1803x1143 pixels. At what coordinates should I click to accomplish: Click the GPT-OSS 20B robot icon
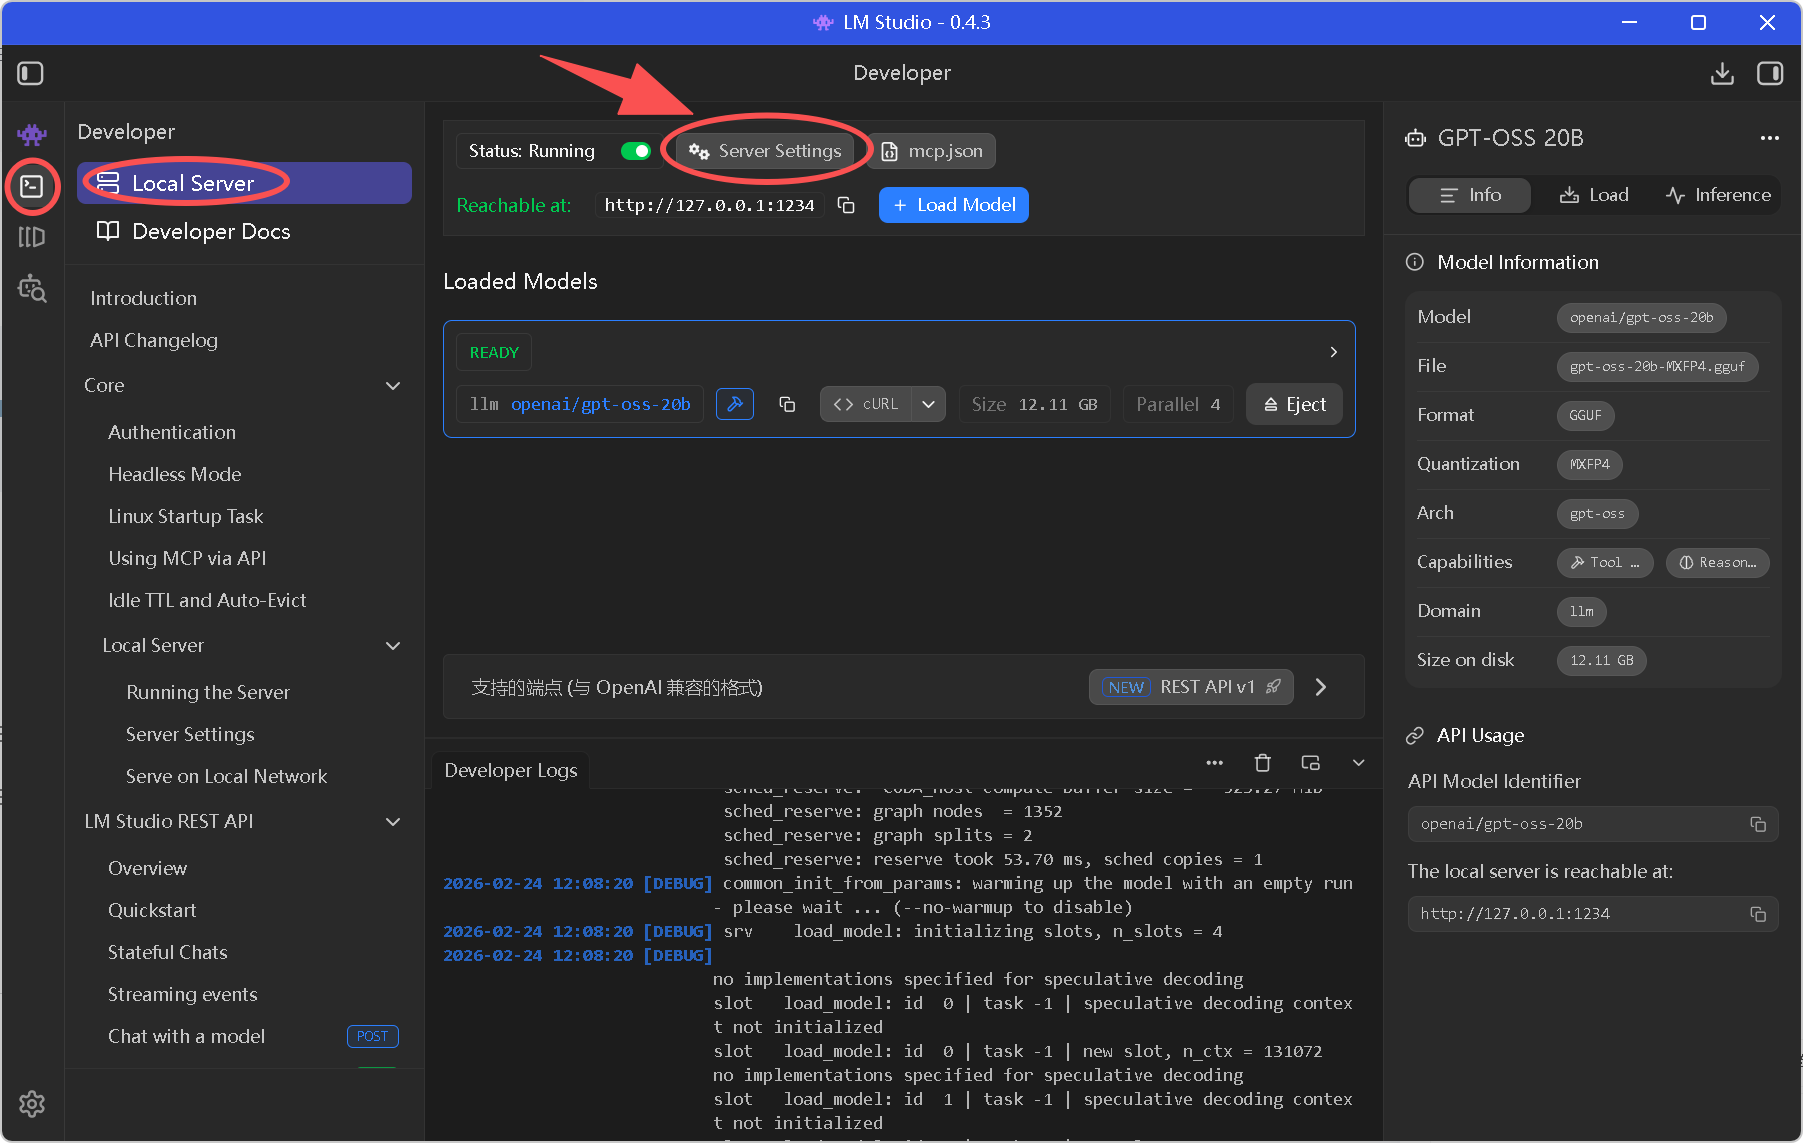tap(1416, 138)
